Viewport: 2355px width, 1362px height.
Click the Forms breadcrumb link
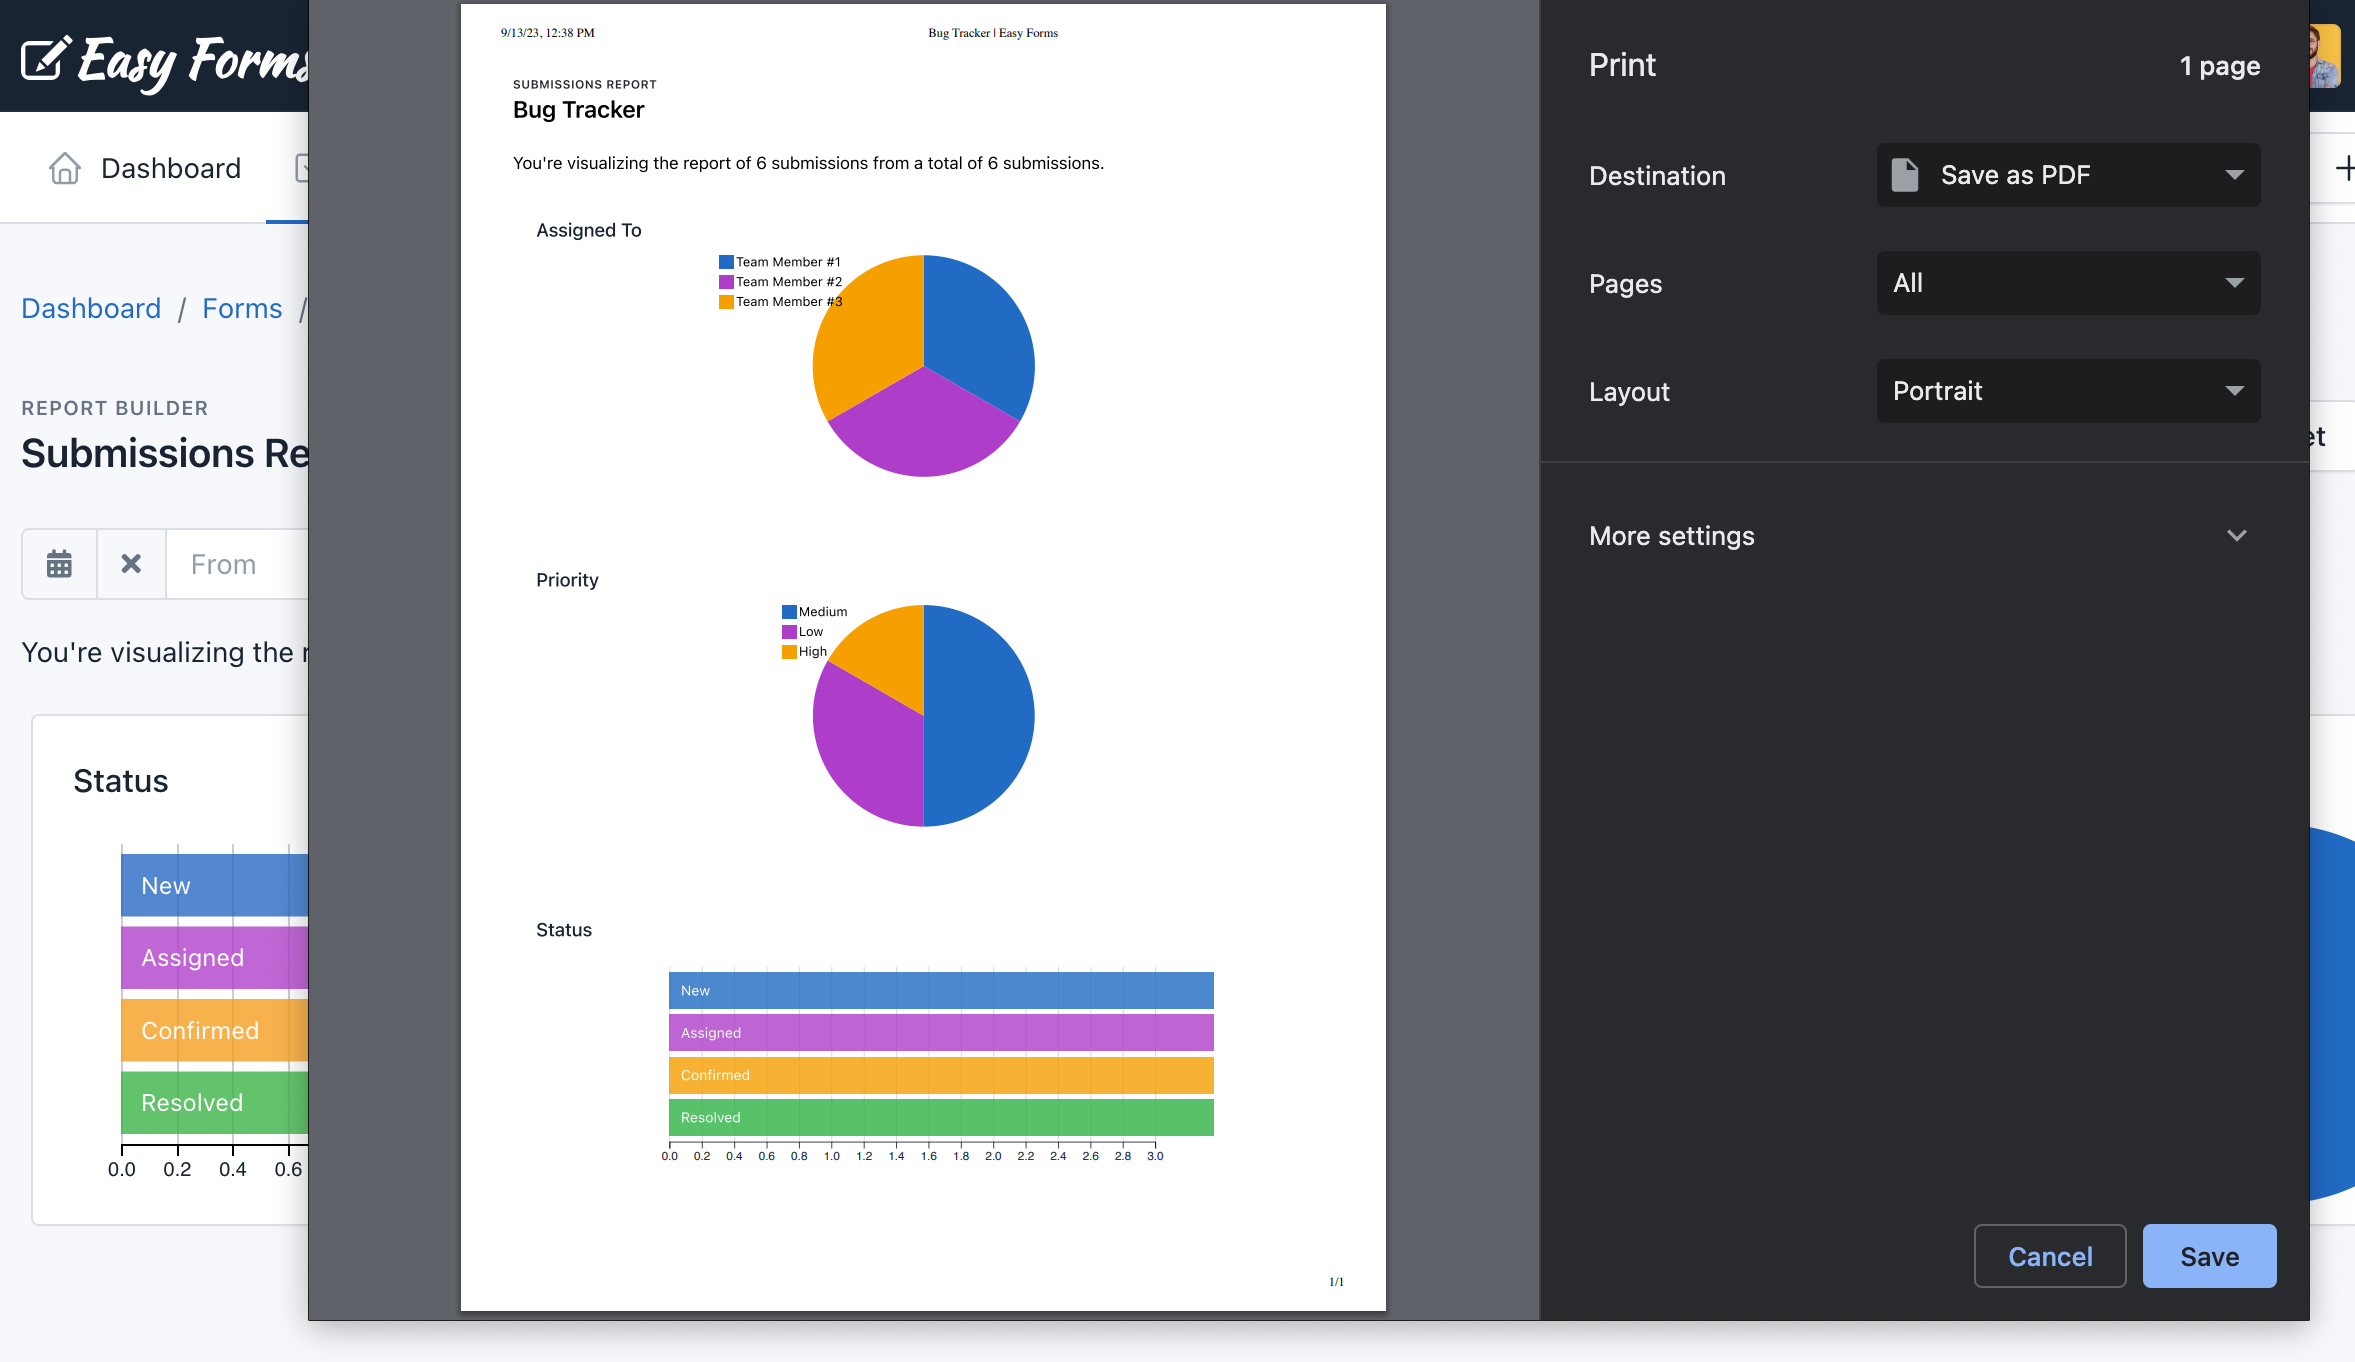point(242,308)
